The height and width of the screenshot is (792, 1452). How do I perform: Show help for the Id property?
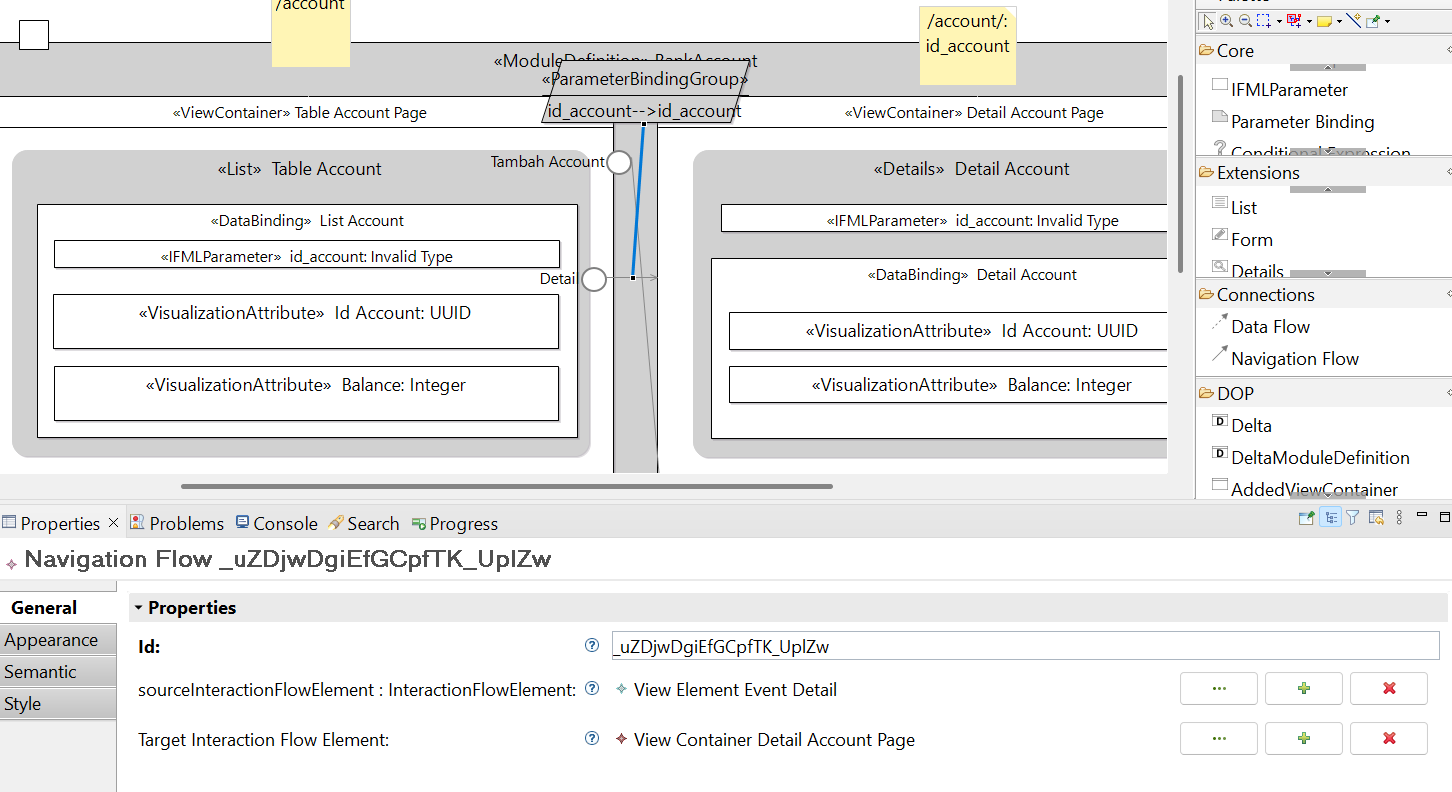(x=592, y=645)
